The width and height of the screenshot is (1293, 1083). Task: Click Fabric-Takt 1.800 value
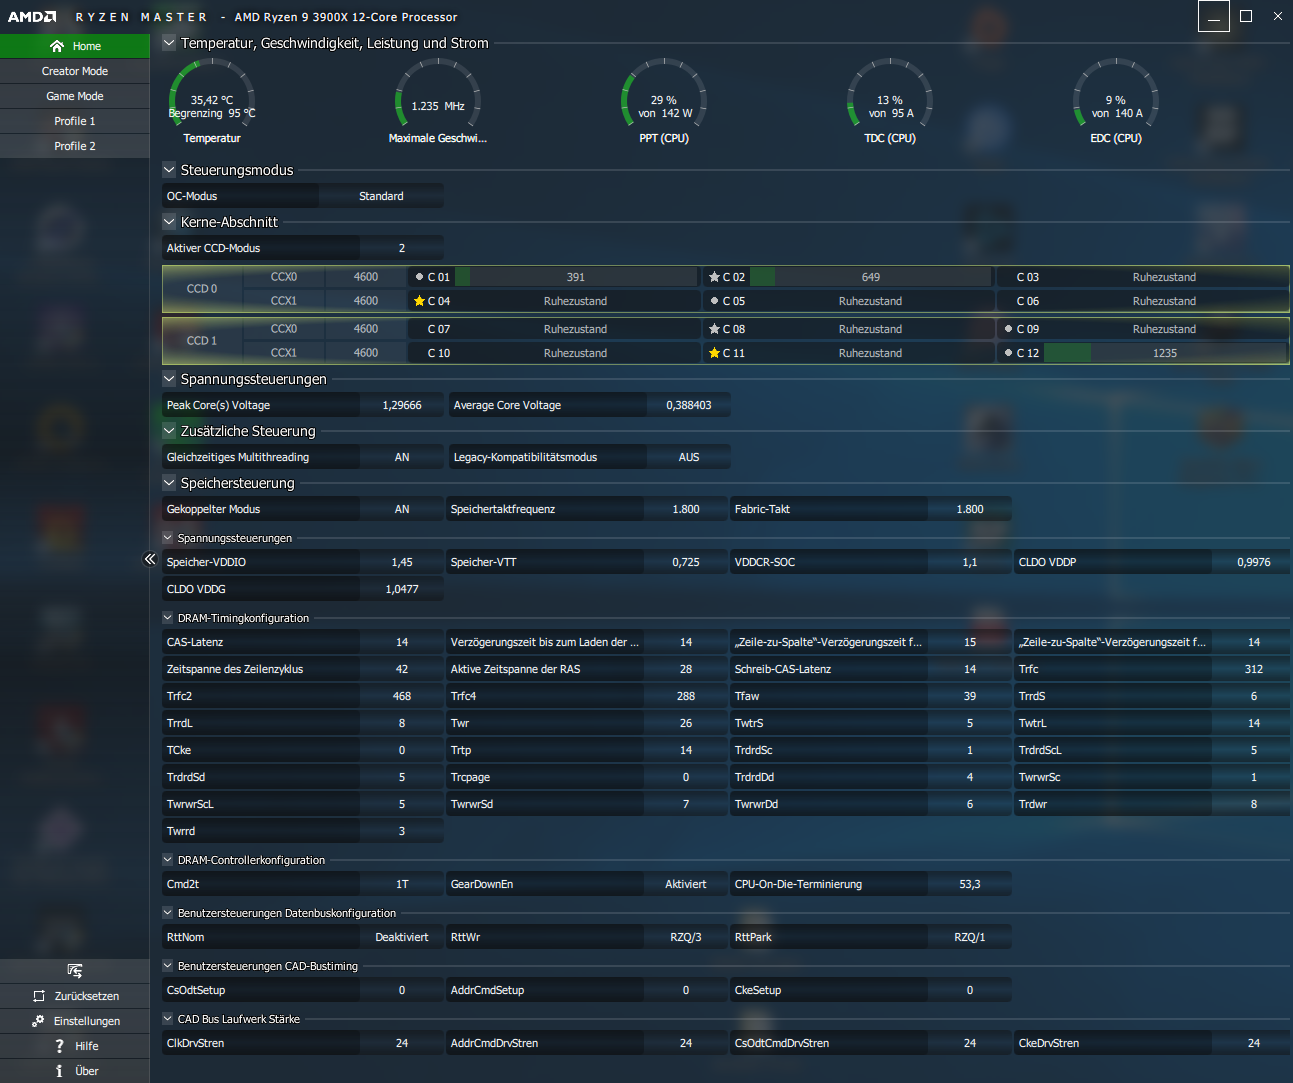(x=970, y=509)
